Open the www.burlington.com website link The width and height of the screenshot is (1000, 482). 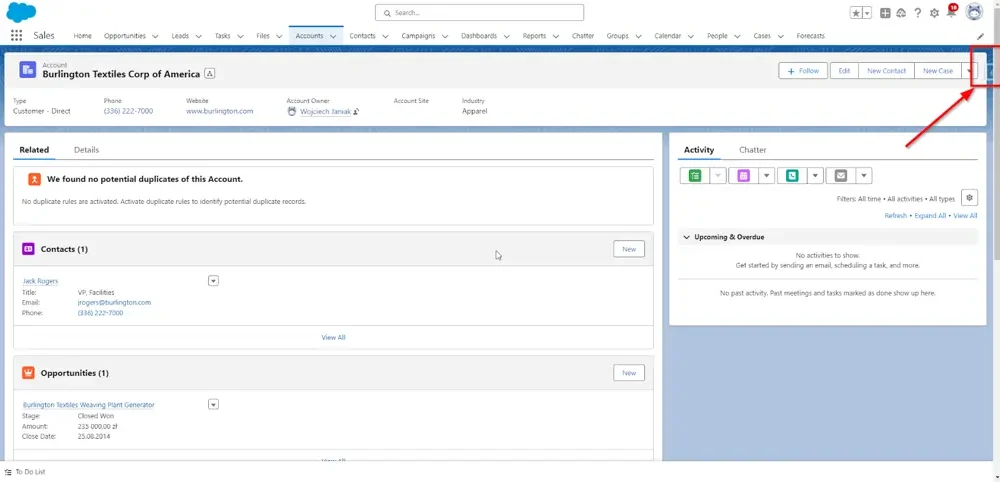(219, 111)
